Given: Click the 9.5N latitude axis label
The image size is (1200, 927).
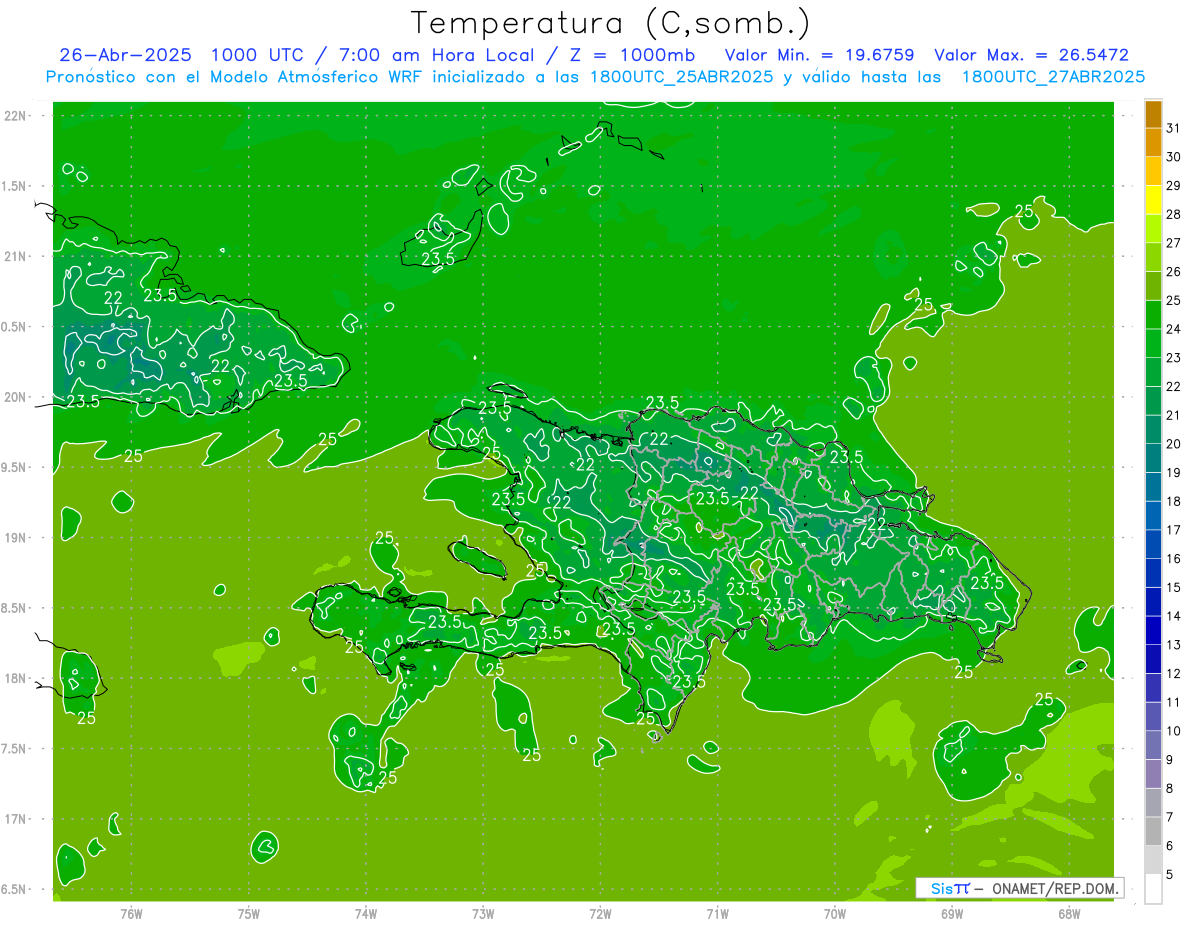Looking at the screenshot, I should click(x=15, y=467).
